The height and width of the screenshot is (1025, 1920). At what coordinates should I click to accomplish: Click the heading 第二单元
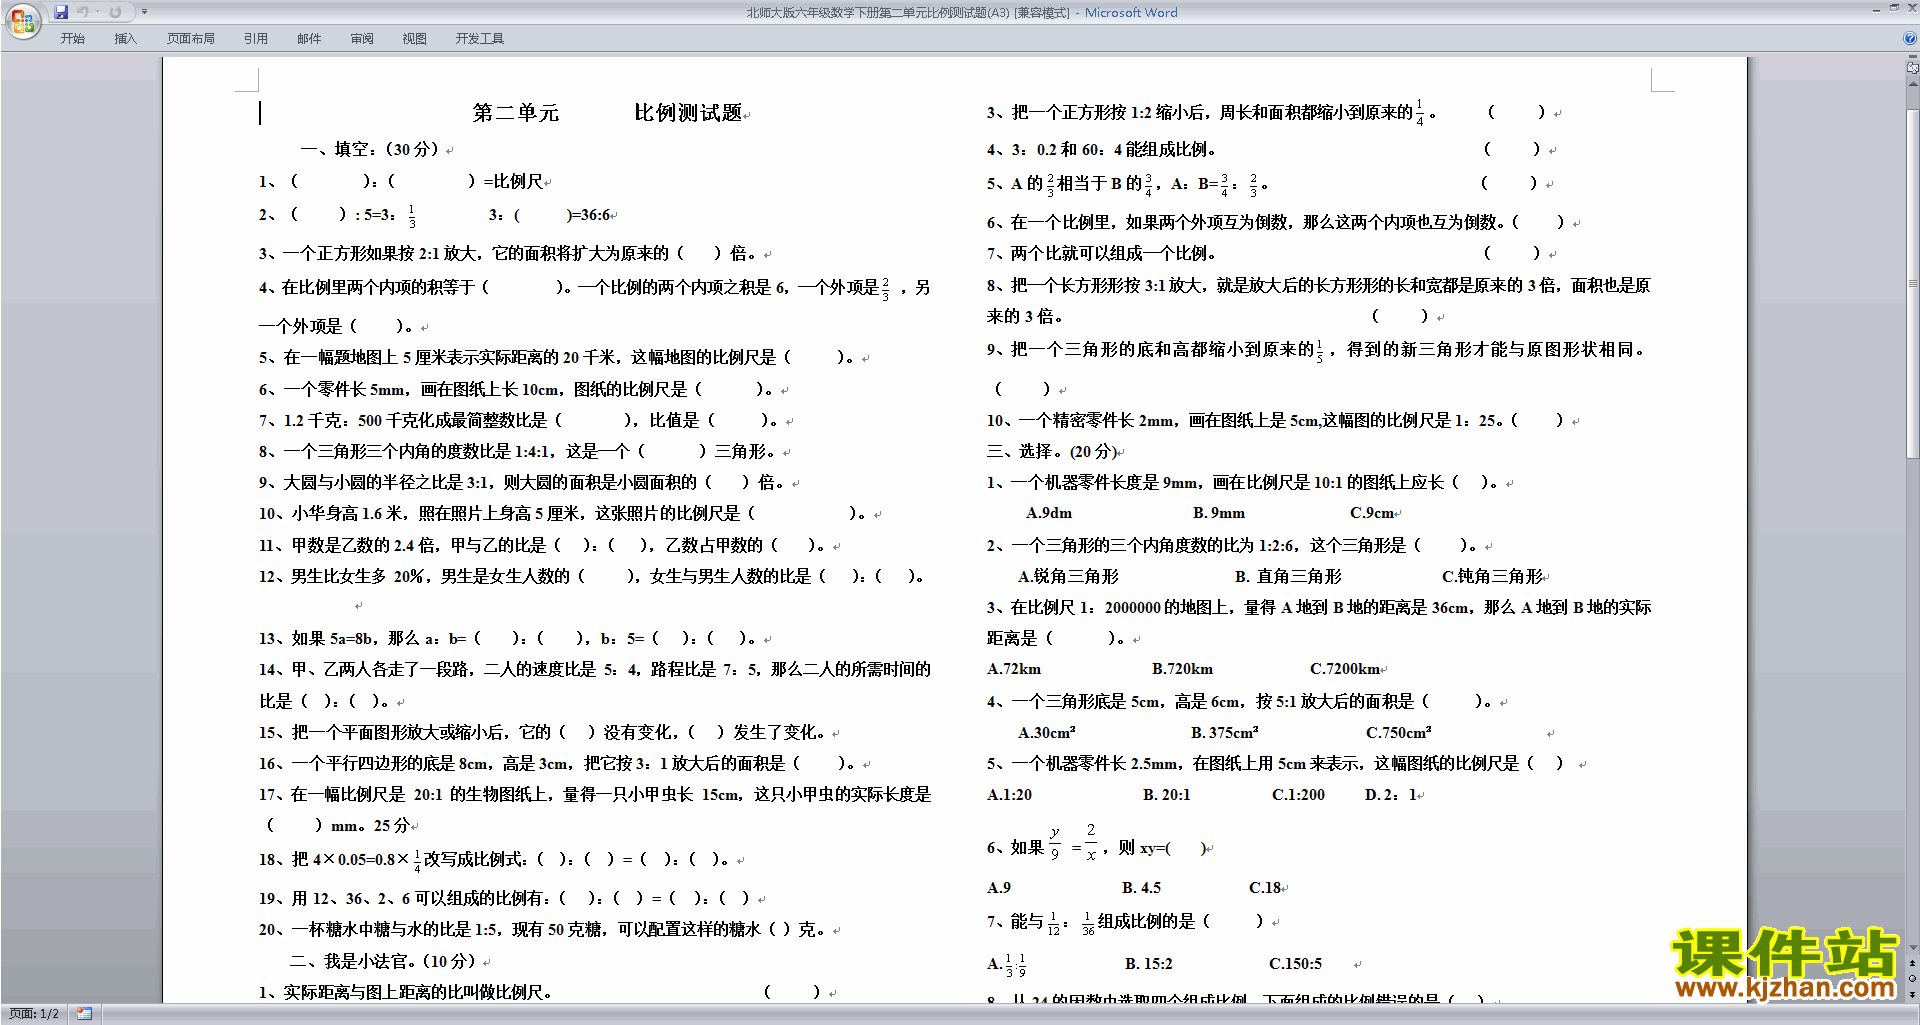pos(516,113)
